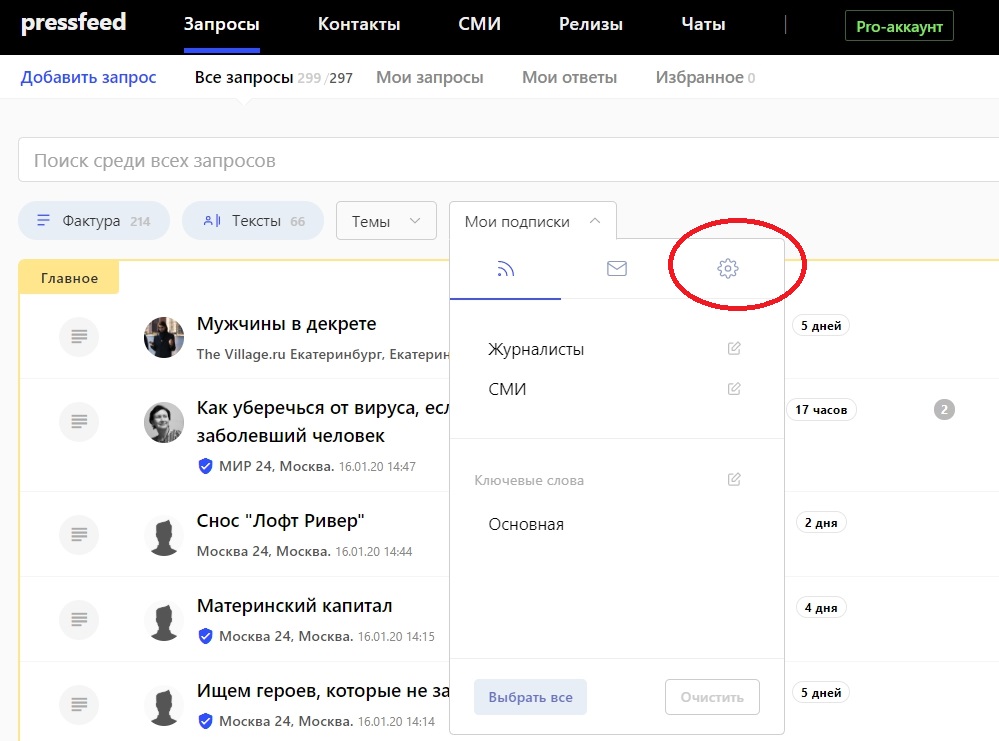Viewport: 999px width, 741px height.
Task: Click the Добавить запрос link
Action: point(88,77)
